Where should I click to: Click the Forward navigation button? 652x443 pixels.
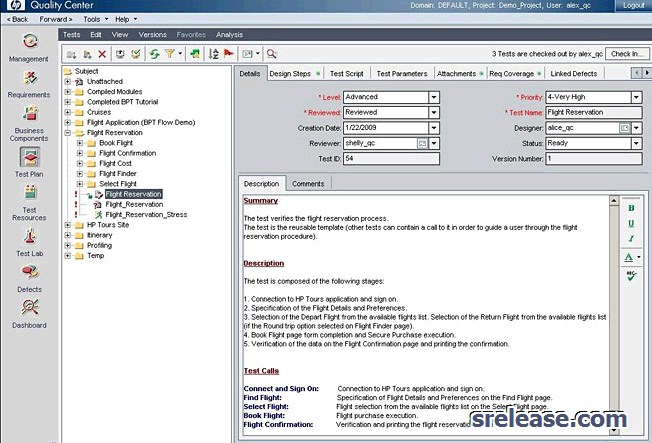click(x=56, y=20)
